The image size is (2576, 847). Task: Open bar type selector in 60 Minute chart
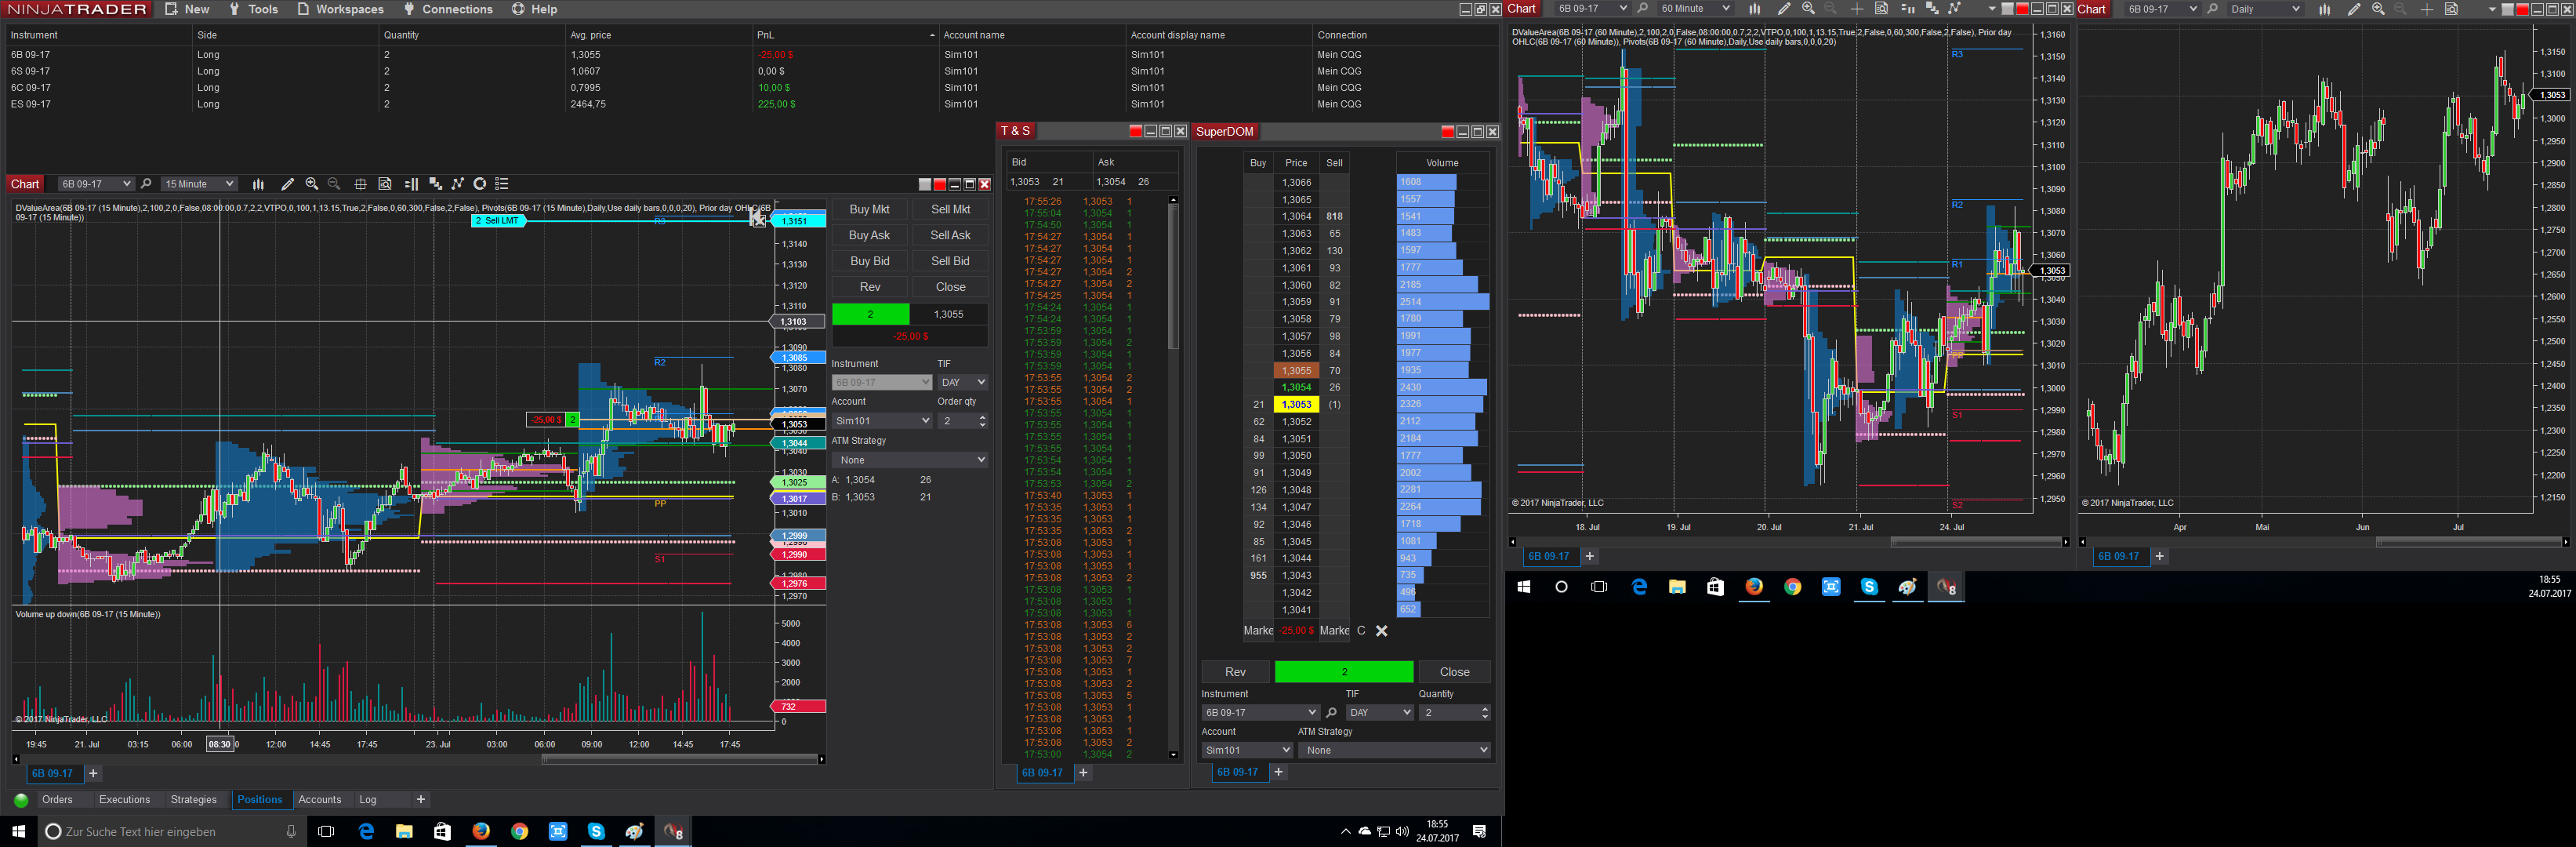click(x=1754, y=9)
